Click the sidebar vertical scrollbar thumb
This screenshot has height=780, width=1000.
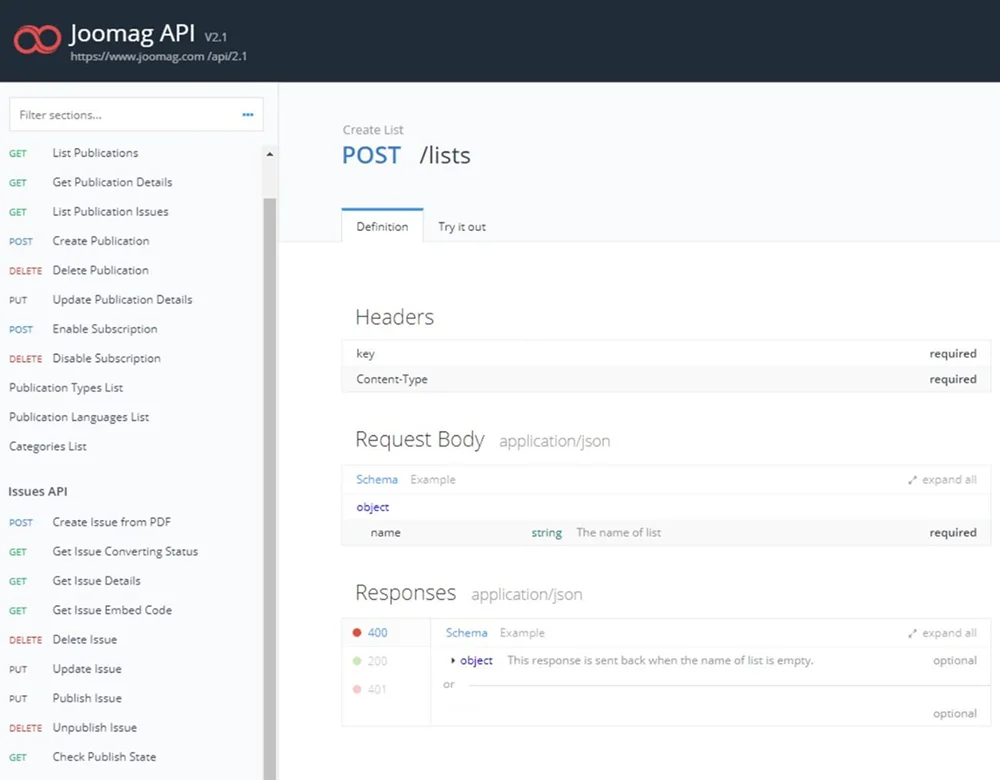click(x=270, y=489)
